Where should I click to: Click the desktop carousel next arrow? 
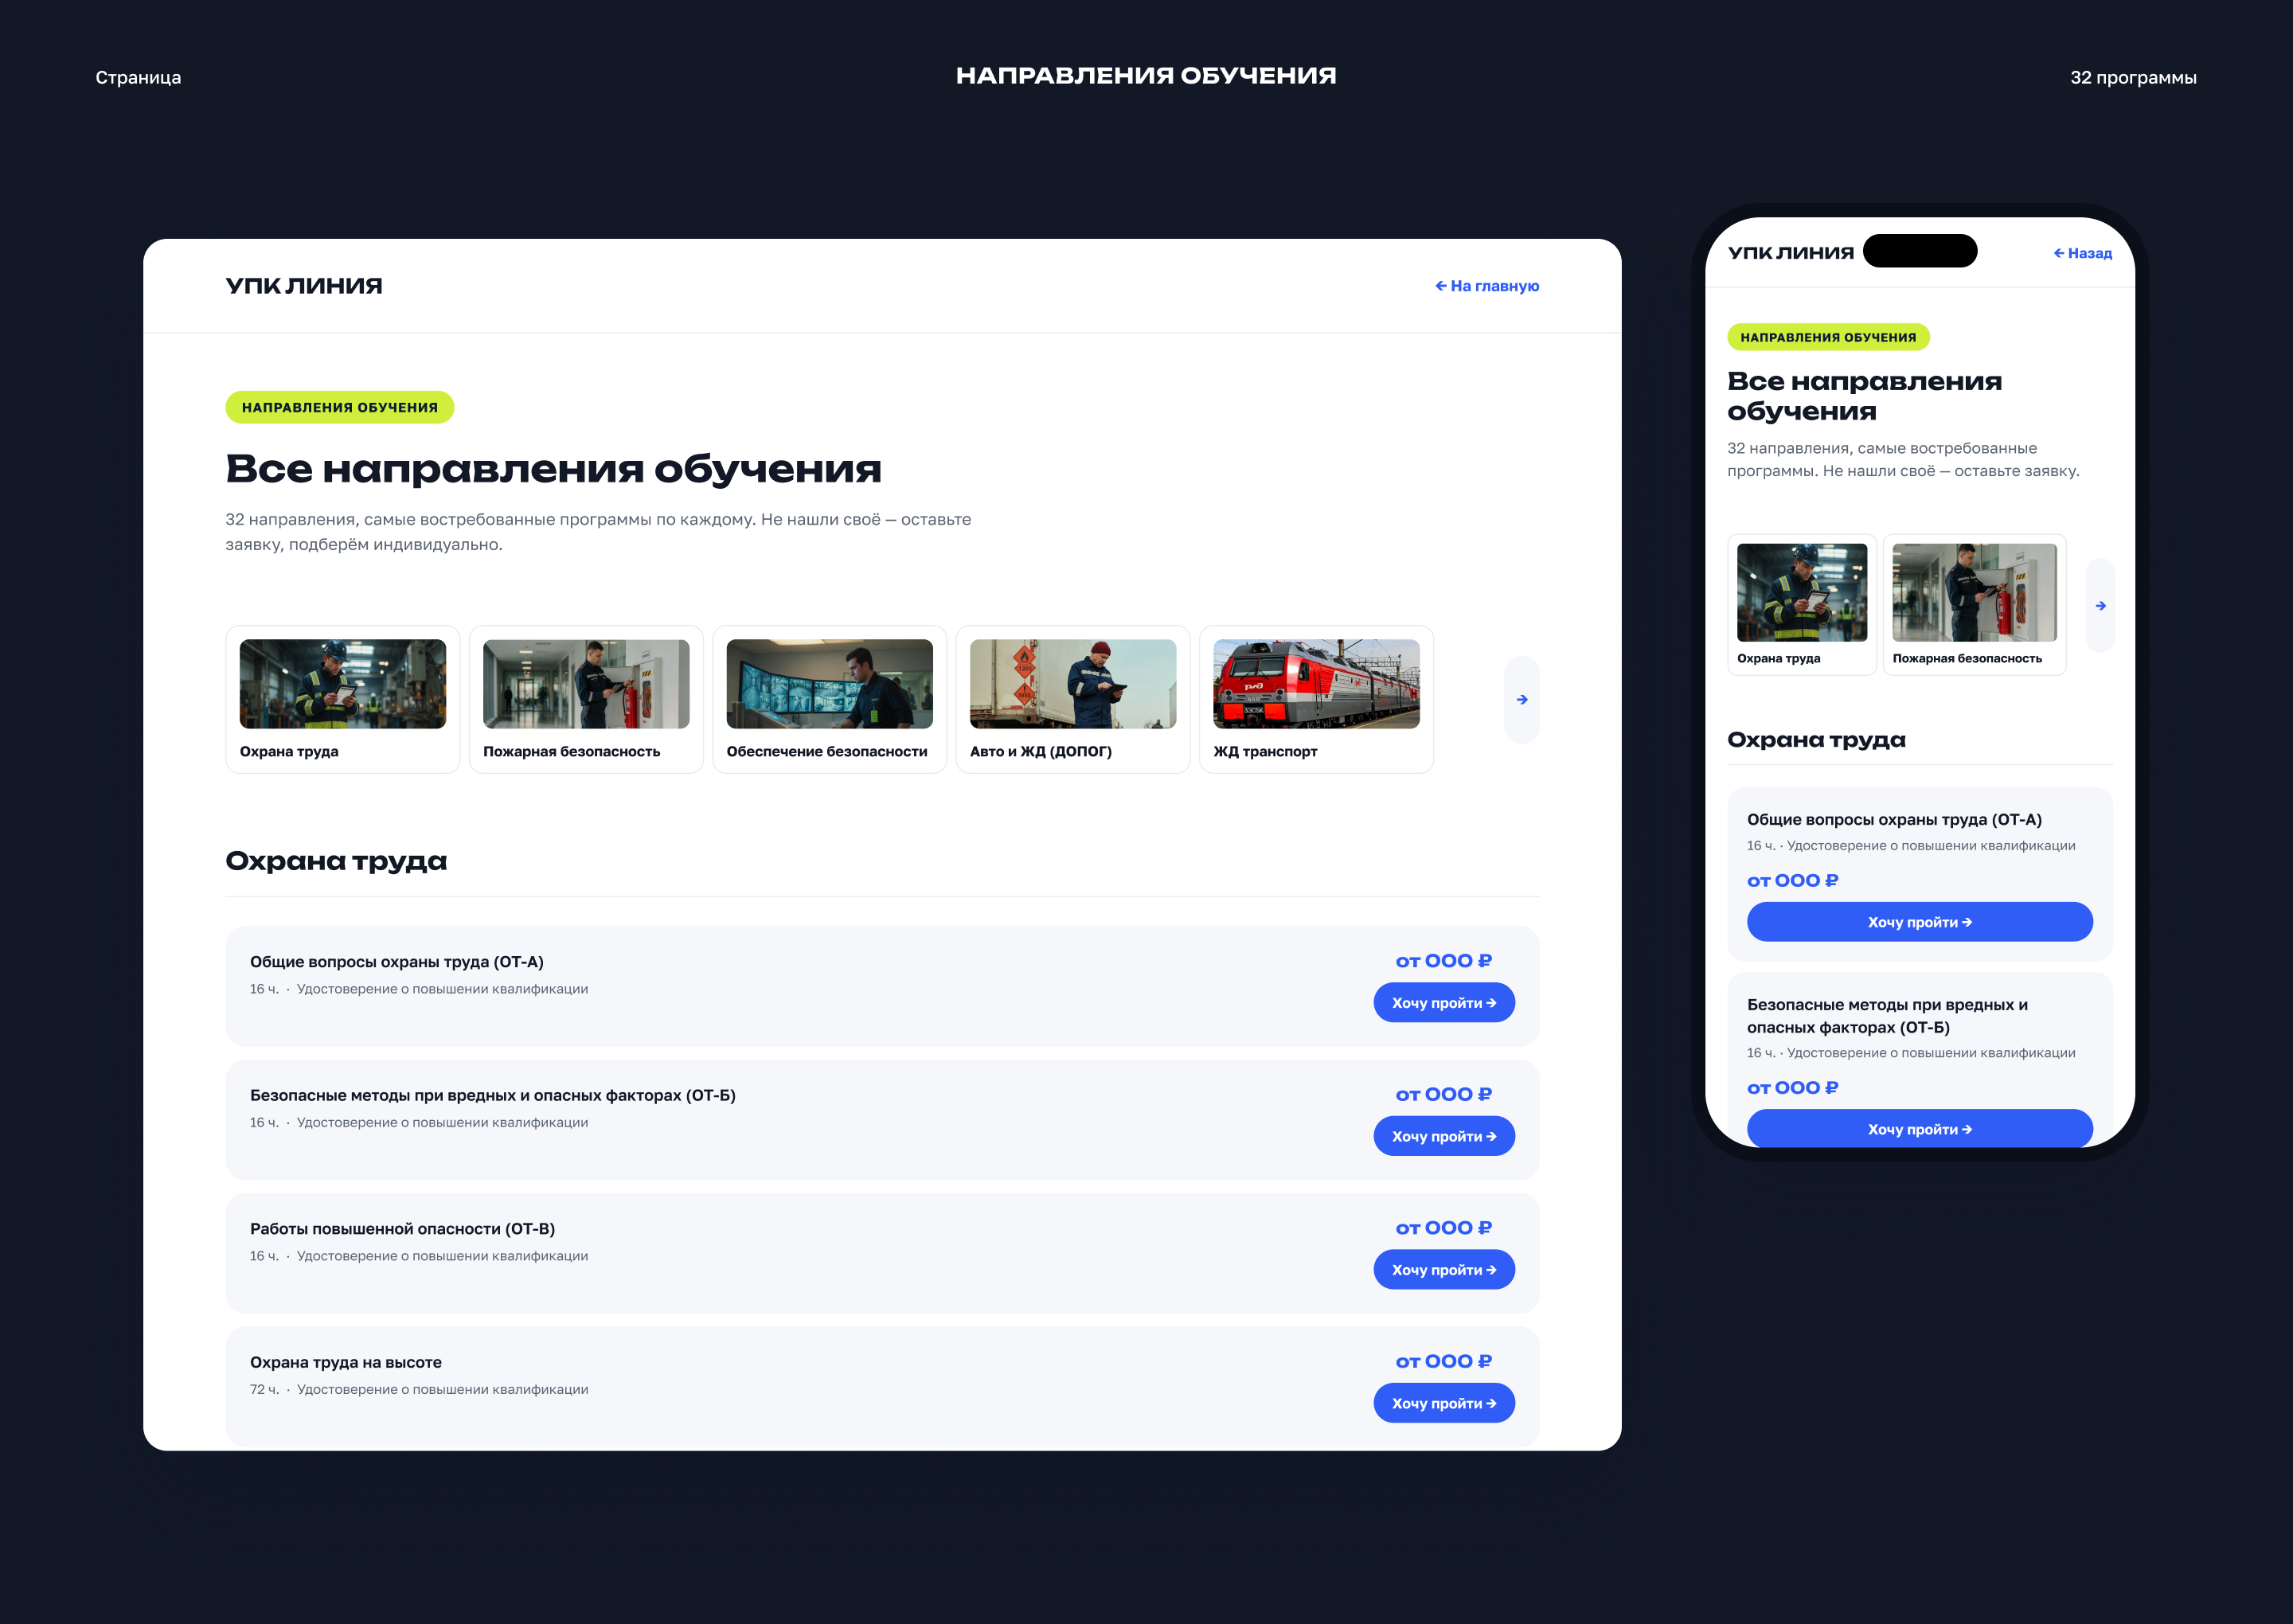[x=1521, y=700]
